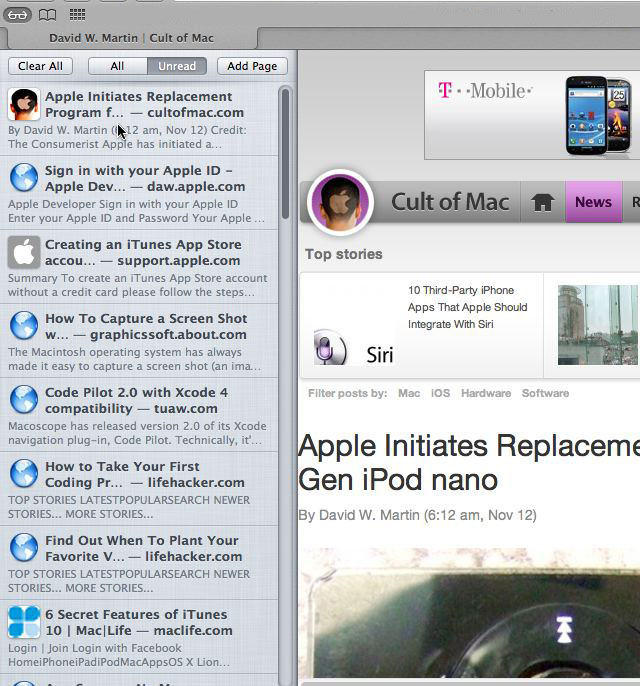
Task: Click Mac|Life icon beside iTunes 10 item
Action: (24, 622)
